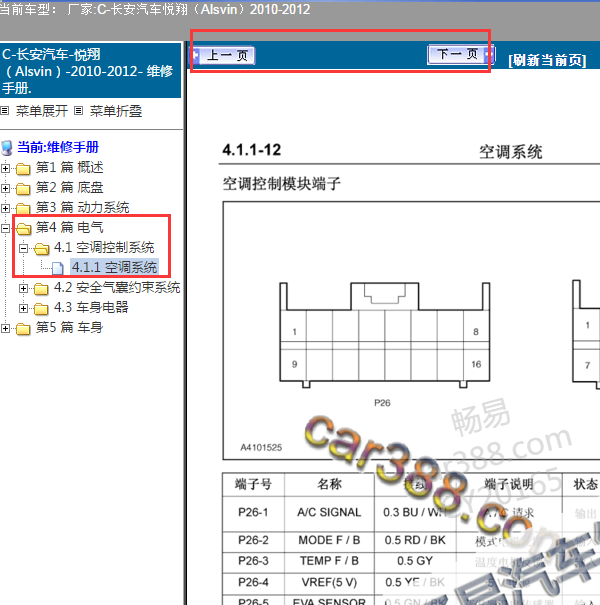Click document icon of 4.1.1 空调系统
The height and width of the screenshot is (605, 600).
57,268
